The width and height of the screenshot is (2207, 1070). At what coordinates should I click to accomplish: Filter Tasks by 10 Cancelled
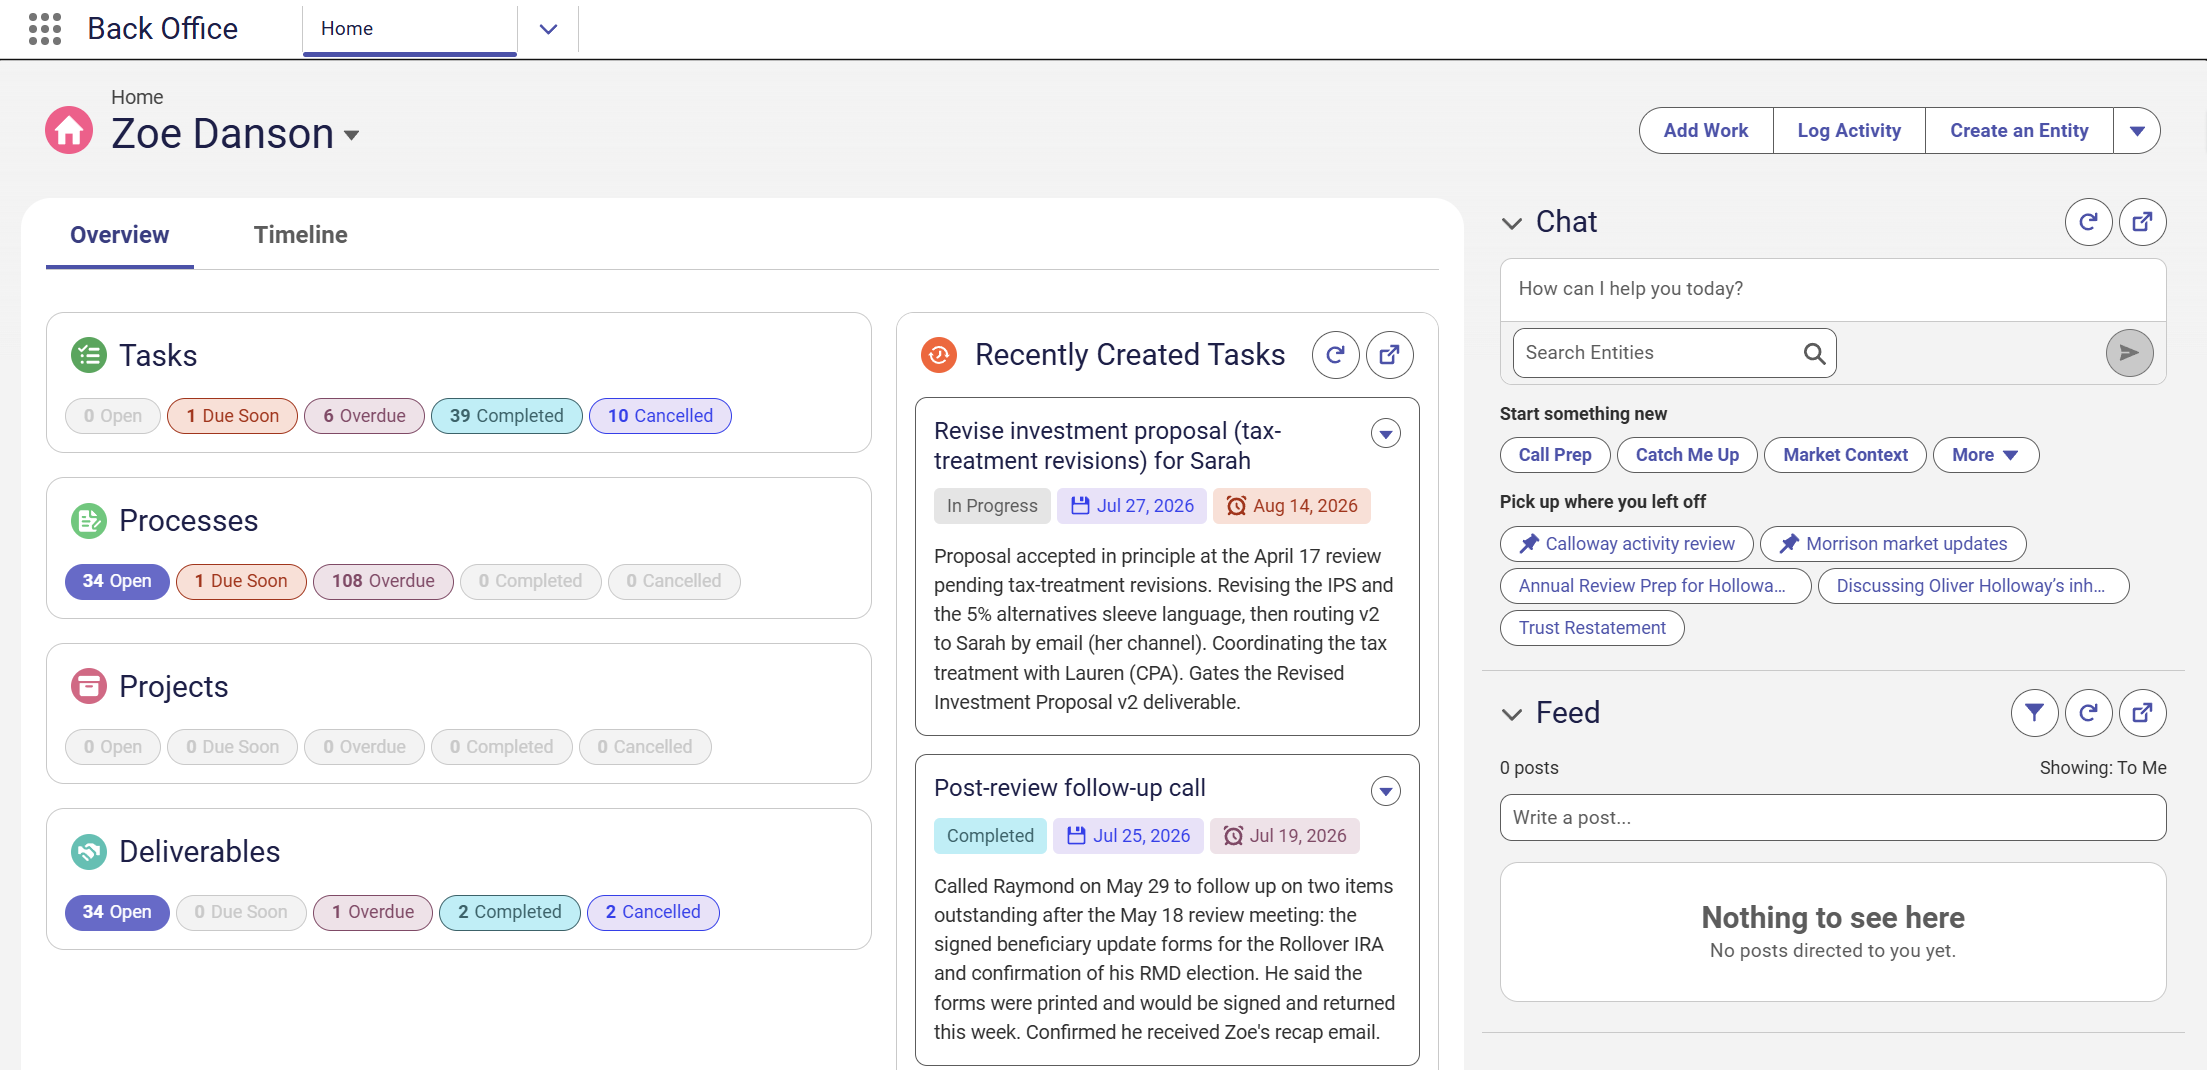click(x=660, y=416)
